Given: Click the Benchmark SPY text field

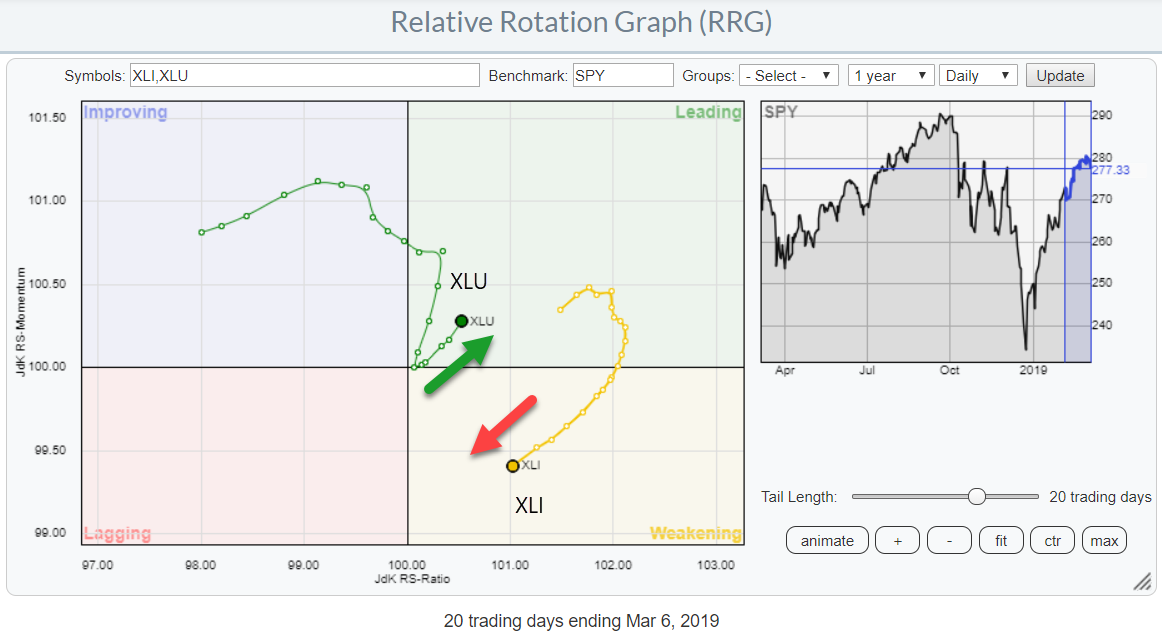Looking at the screenshot, I should [622, 76].
